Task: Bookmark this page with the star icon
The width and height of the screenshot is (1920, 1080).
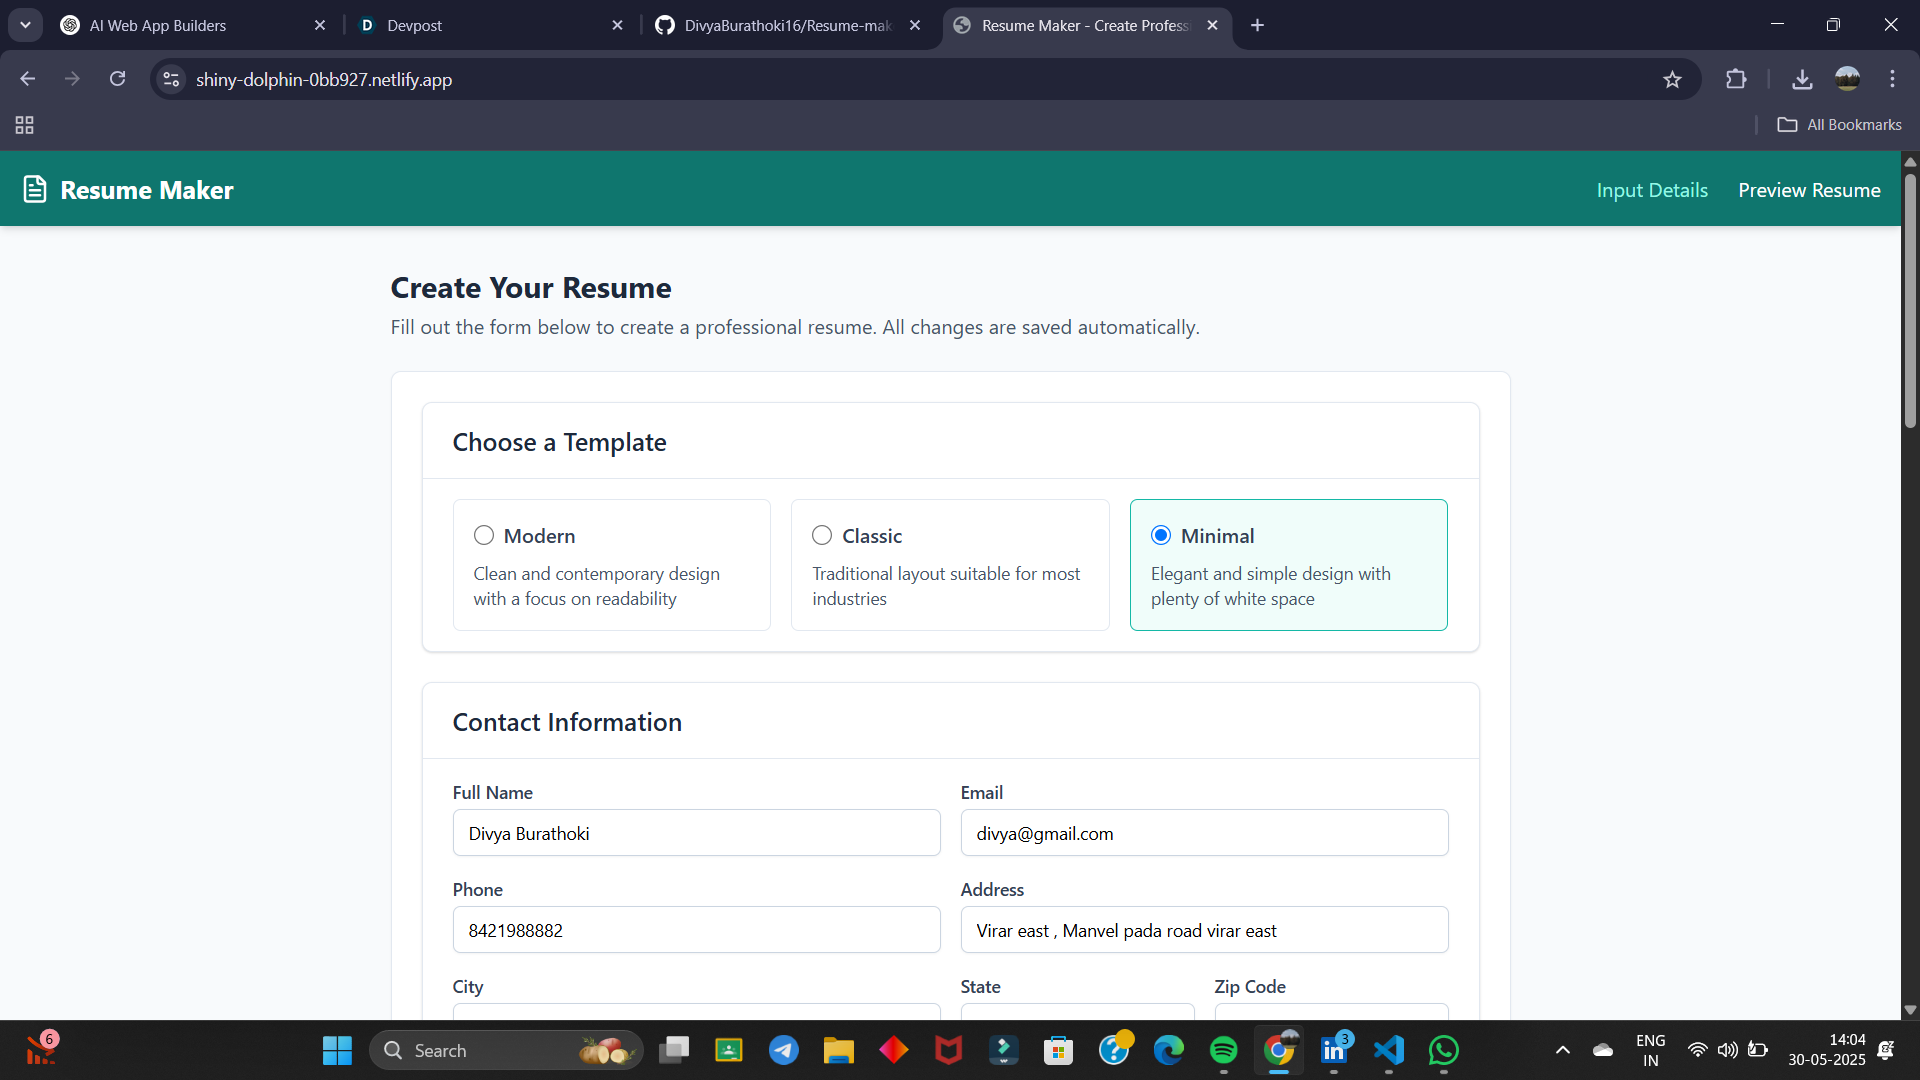Action: (x=1672, y=80)
